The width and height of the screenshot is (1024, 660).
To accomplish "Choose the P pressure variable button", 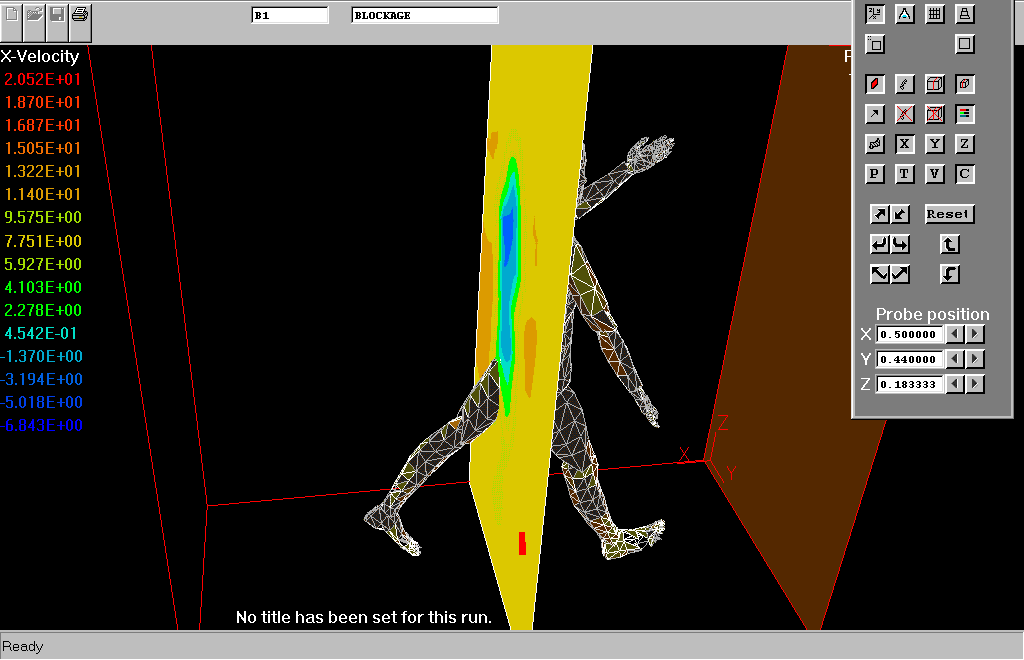I will tap(875, 174).
